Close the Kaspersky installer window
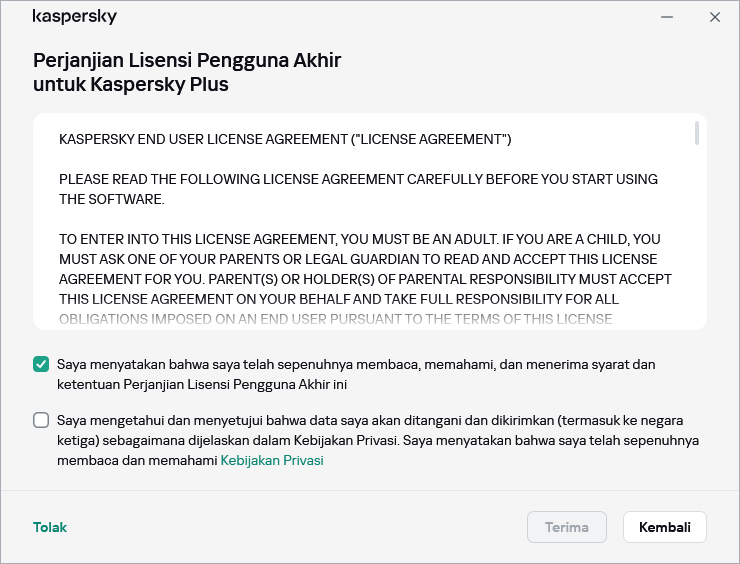This screenshot has width=740, height=564. tap(714, 17)
